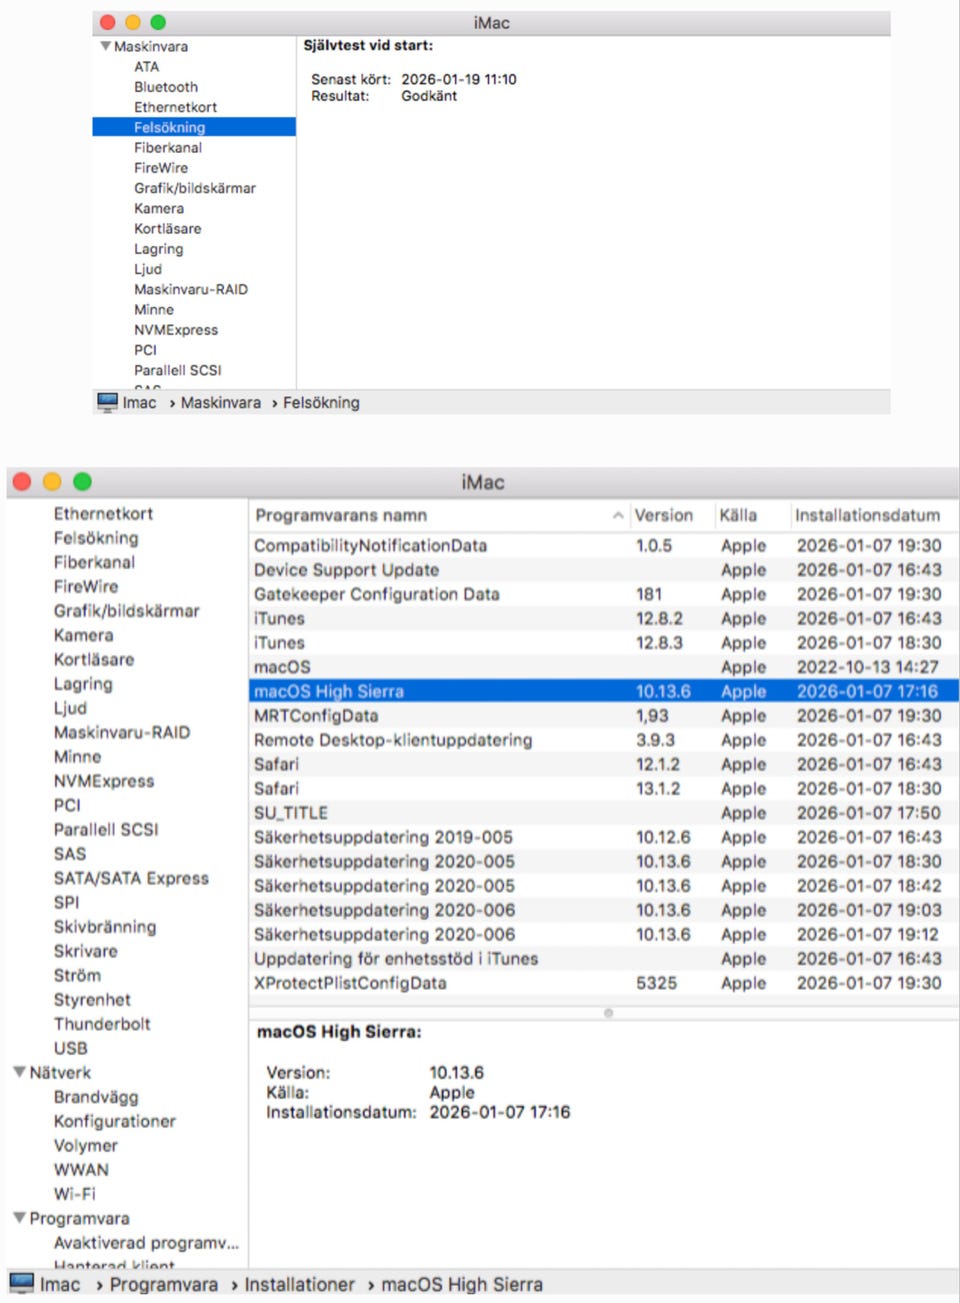This screenshot has width=960, height=1303.
Task: Open the Brandvägg item under Nätverk
Action: tap(96, 1097)
